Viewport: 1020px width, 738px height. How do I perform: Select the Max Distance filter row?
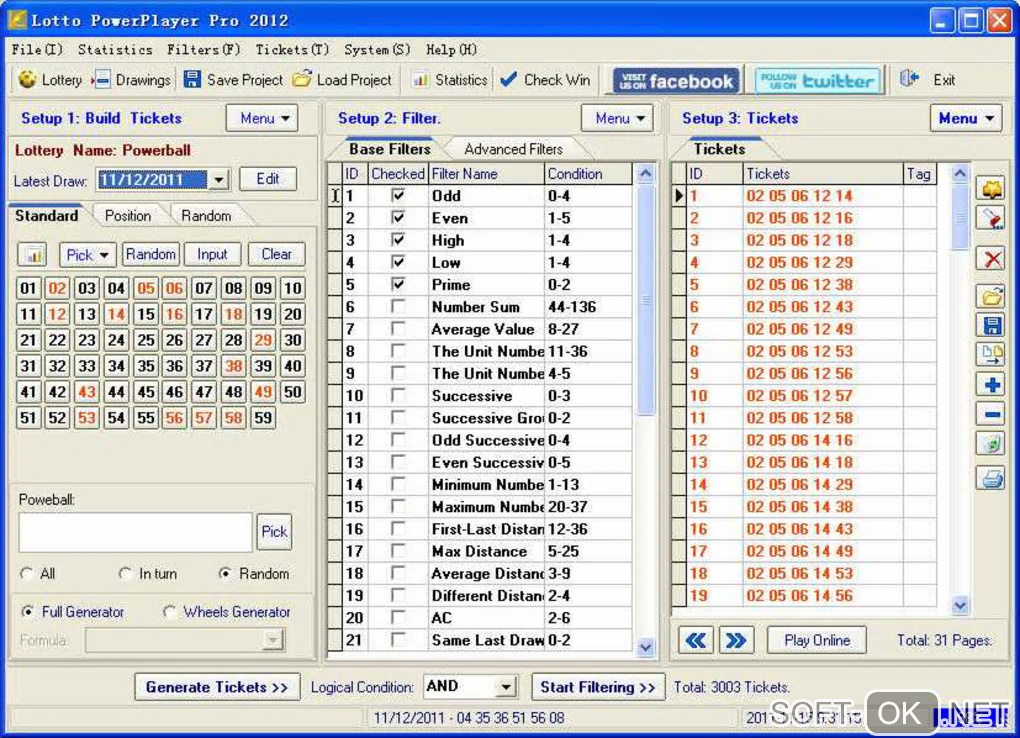click(x=480, y=551)
